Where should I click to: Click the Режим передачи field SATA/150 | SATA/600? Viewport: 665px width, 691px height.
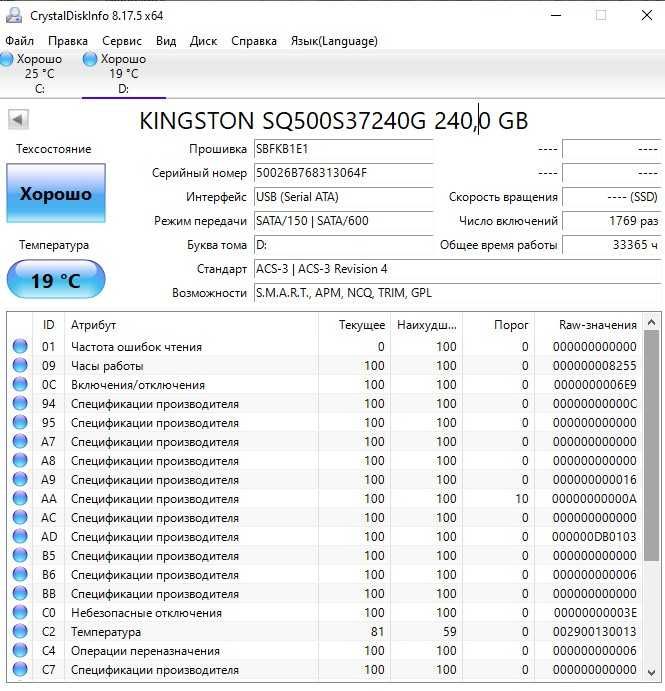click(343, 221)
